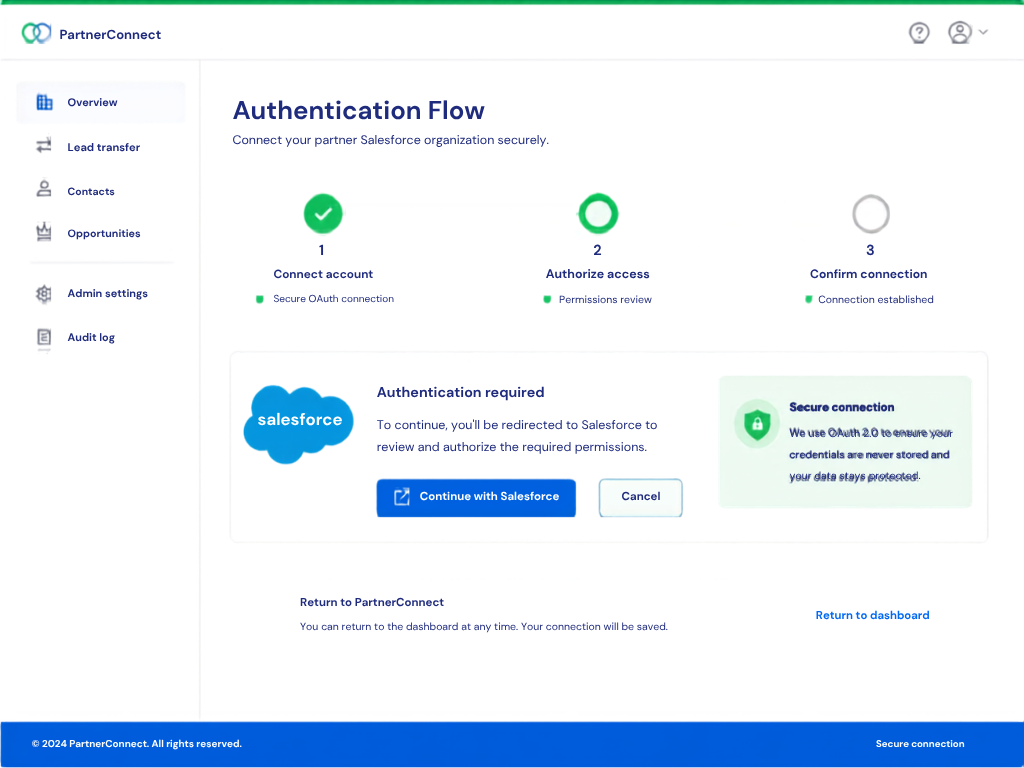The image size is (1024, 768).
Task: Go to Overview in the sidebar
Action: 101,102
